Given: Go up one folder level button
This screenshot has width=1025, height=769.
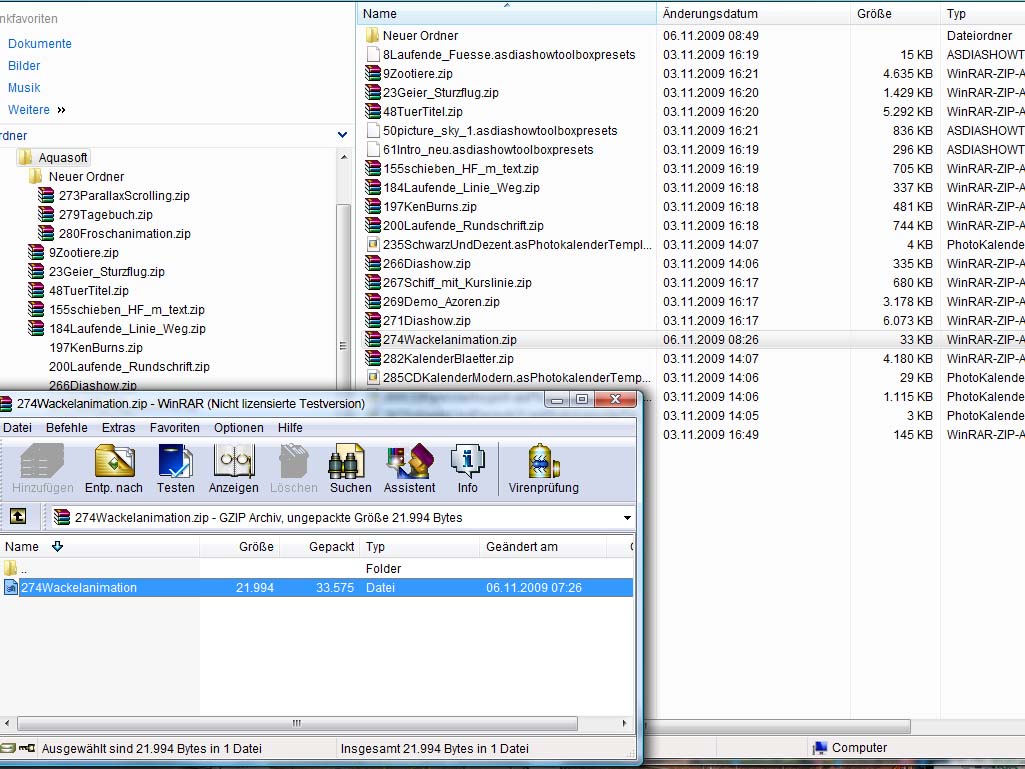Looking at the screenshot, I should coord(18,517).
